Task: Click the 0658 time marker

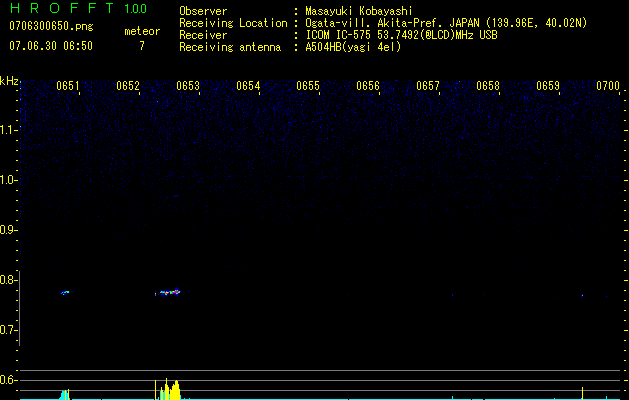Action: pyautogui.click(x=488, y=86)
